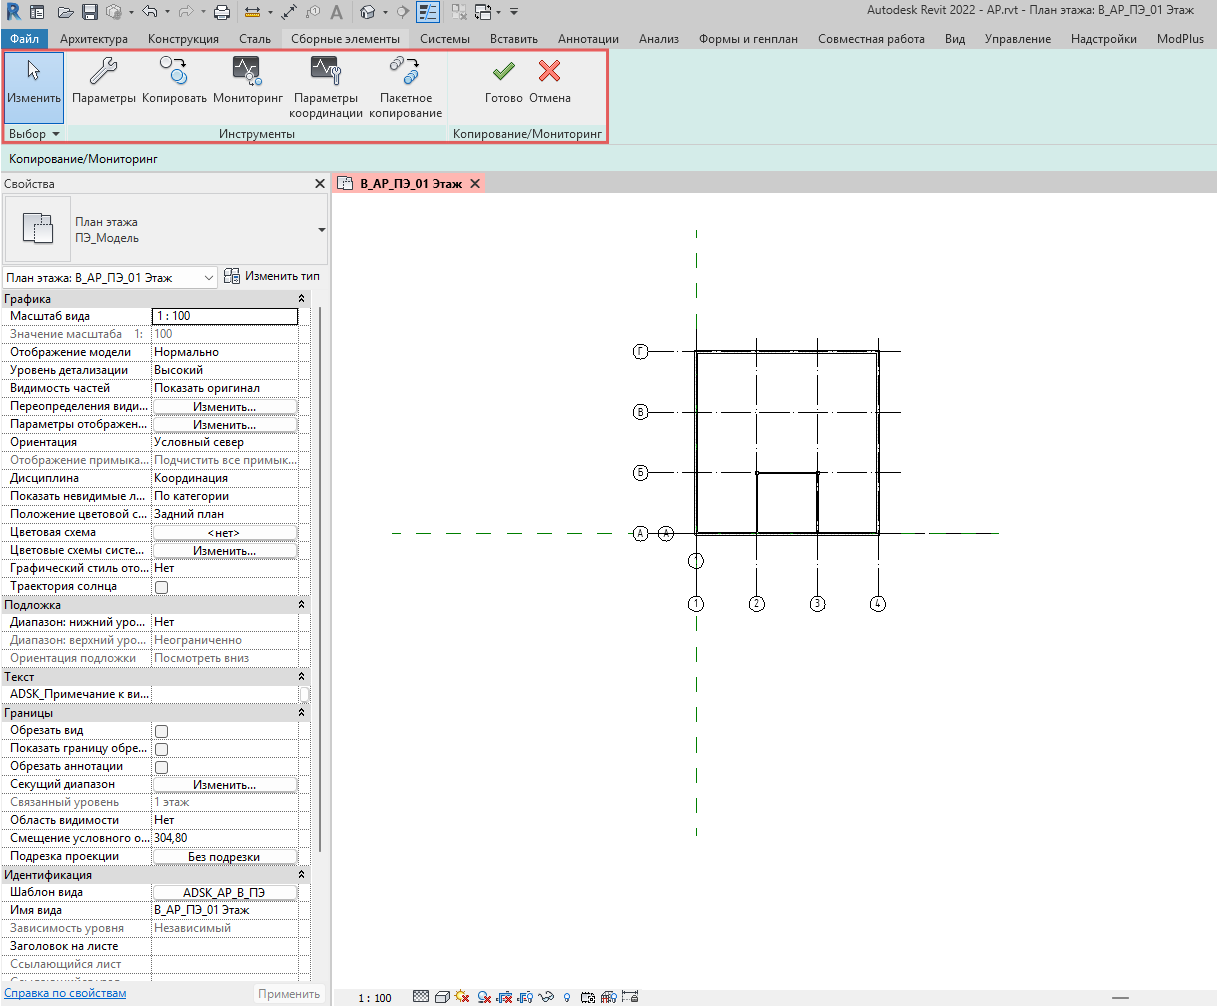Save project with the floppy disk icon
Image resolution: width=1217 pixels, height=1006 pixels.
90,12
